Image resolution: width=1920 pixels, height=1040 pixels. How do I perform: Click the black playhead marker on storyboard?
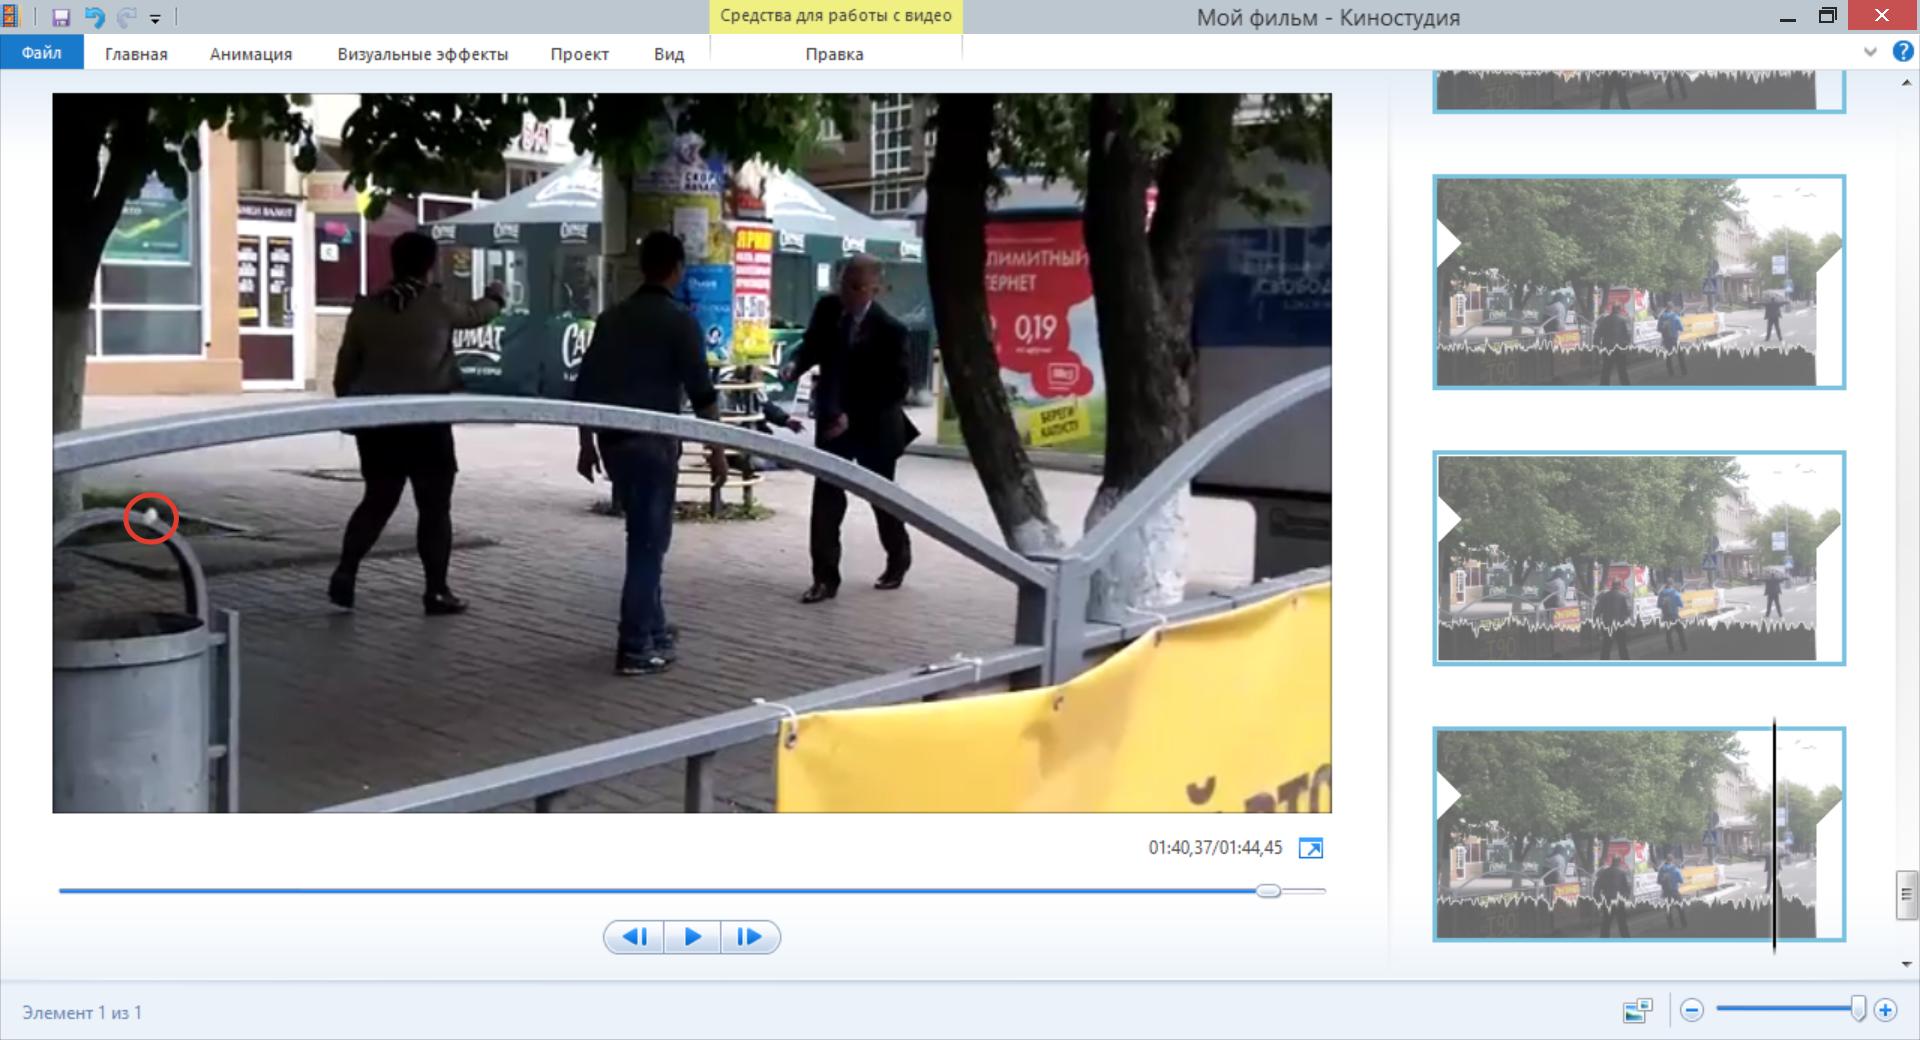[1774, 834]
